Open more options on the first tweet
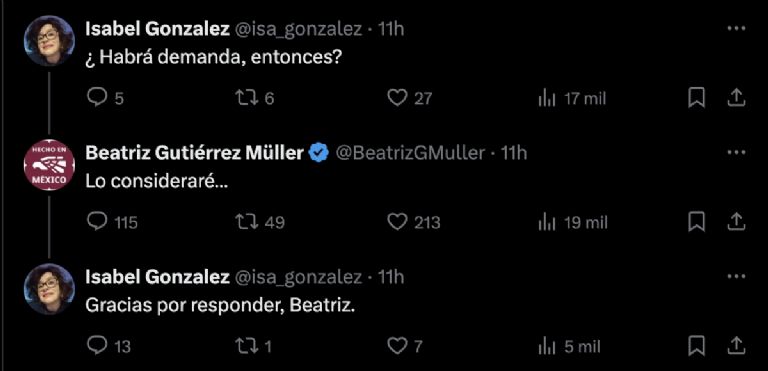Viewport: 768px width, 371px height. 736,29
